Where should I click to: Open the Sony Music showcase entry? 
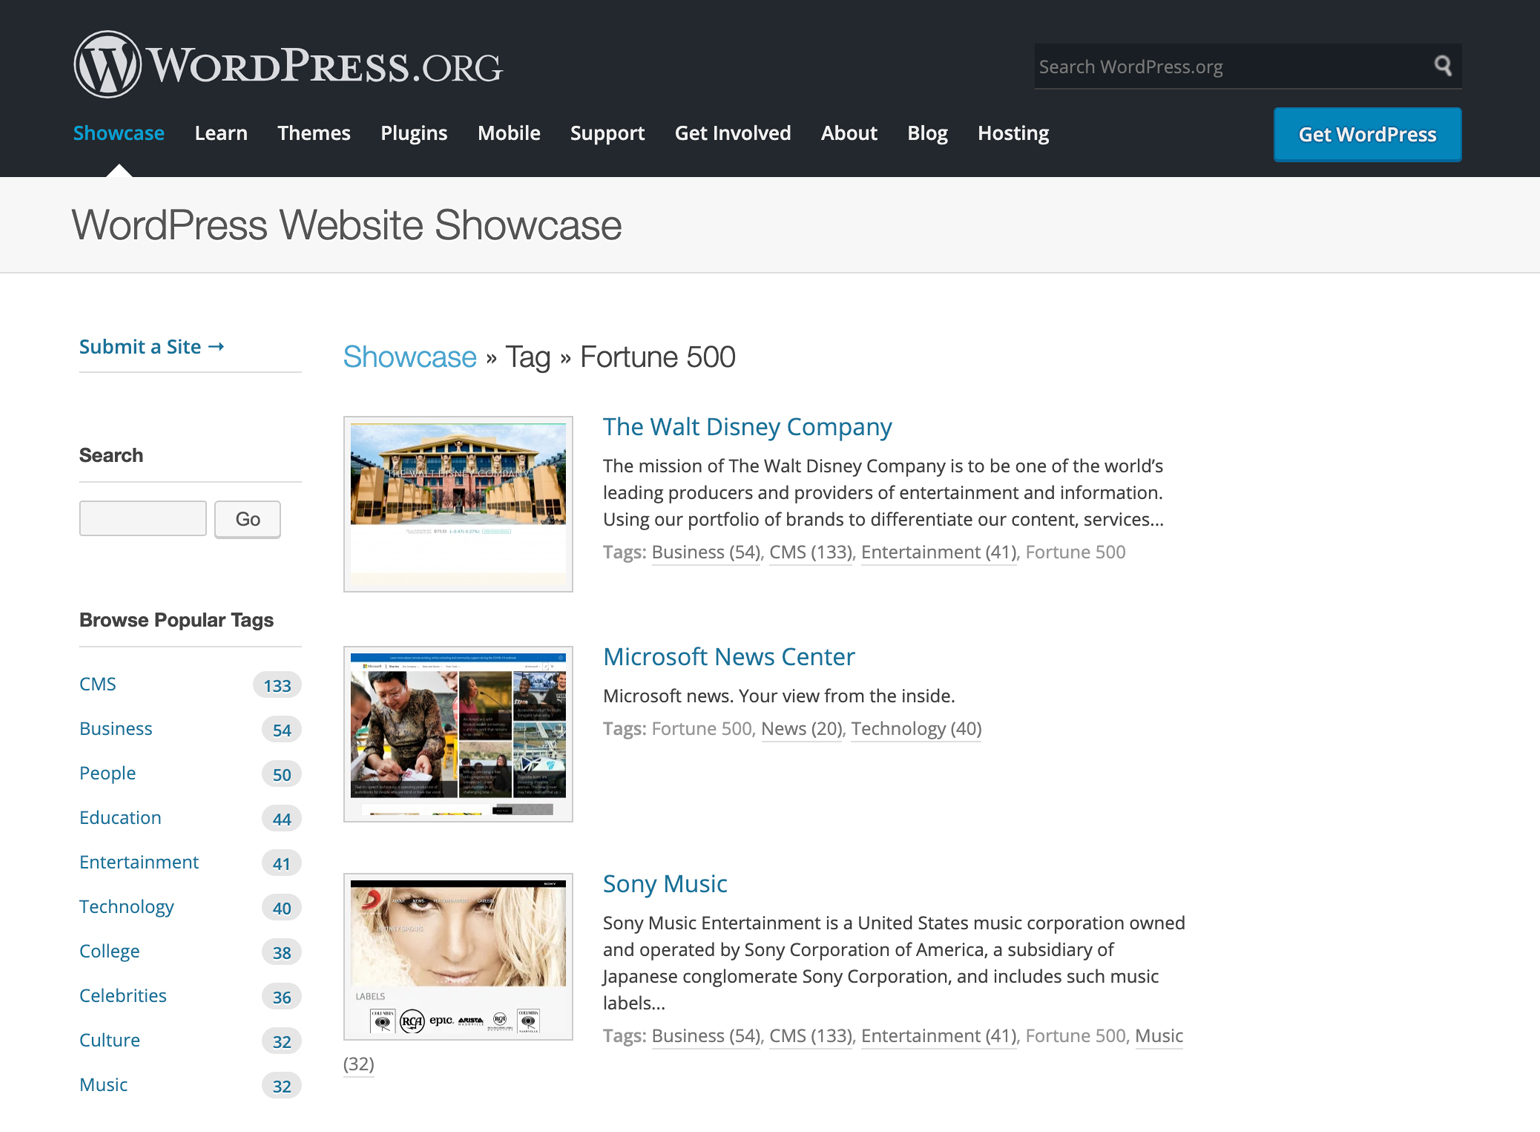pyautogui.click(x=664, y=883)
